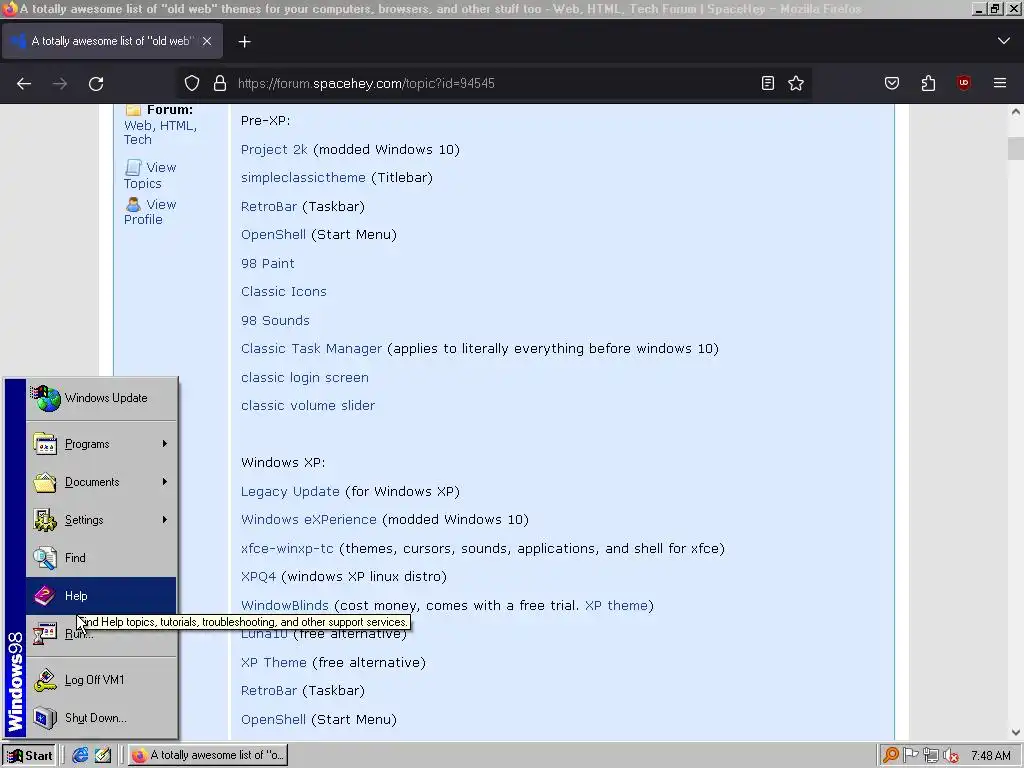Choose Shut Down in Start menu
The width and height of the screenshot is (1024, 768).
[101, 718]
